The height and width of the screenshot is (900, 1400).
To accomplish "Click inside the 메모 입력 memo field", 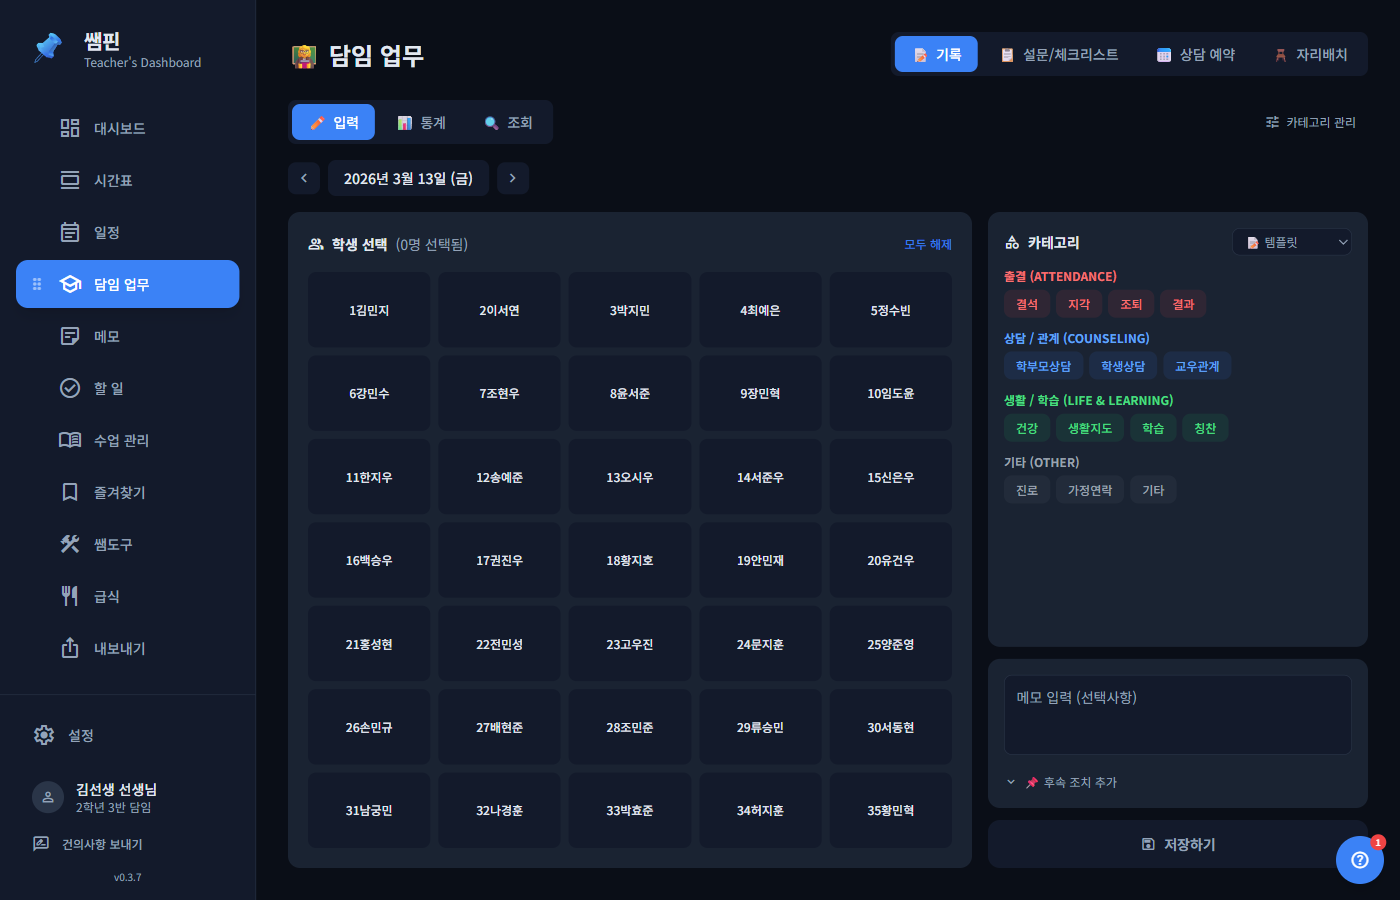I will click(x=1177, y=712).
